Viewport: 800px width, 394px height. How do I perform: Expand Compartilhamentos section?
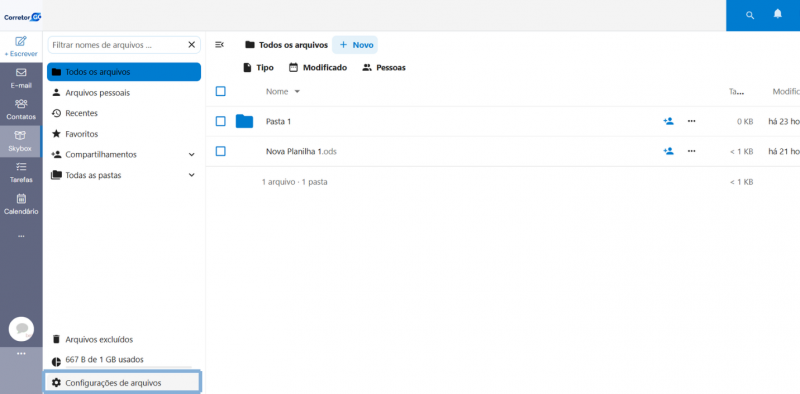coord(191,155)
